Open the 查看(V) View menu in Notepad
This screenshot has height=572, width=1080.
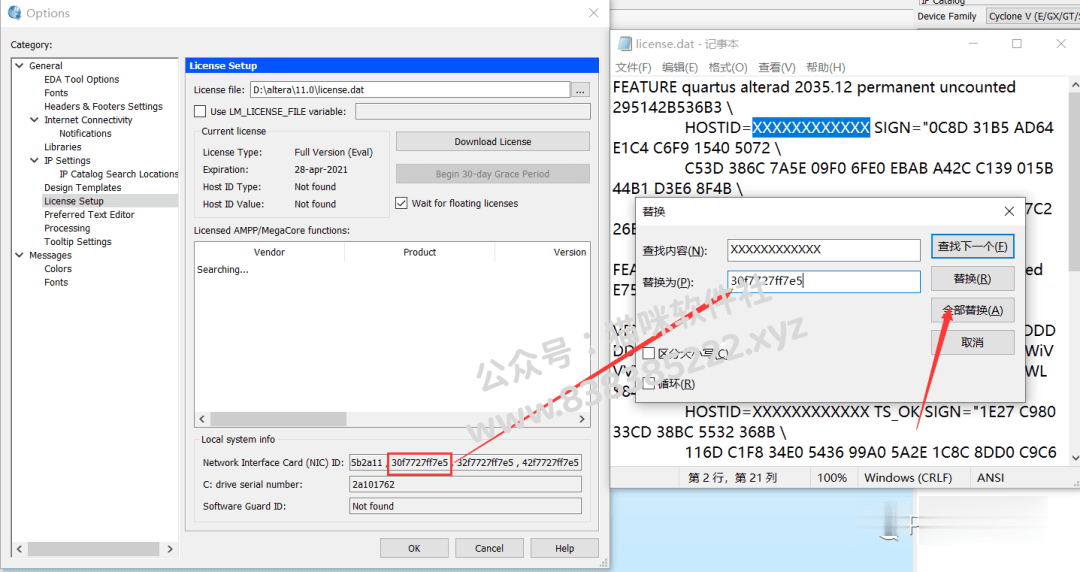pyautogui.click(x=776, y=68)
